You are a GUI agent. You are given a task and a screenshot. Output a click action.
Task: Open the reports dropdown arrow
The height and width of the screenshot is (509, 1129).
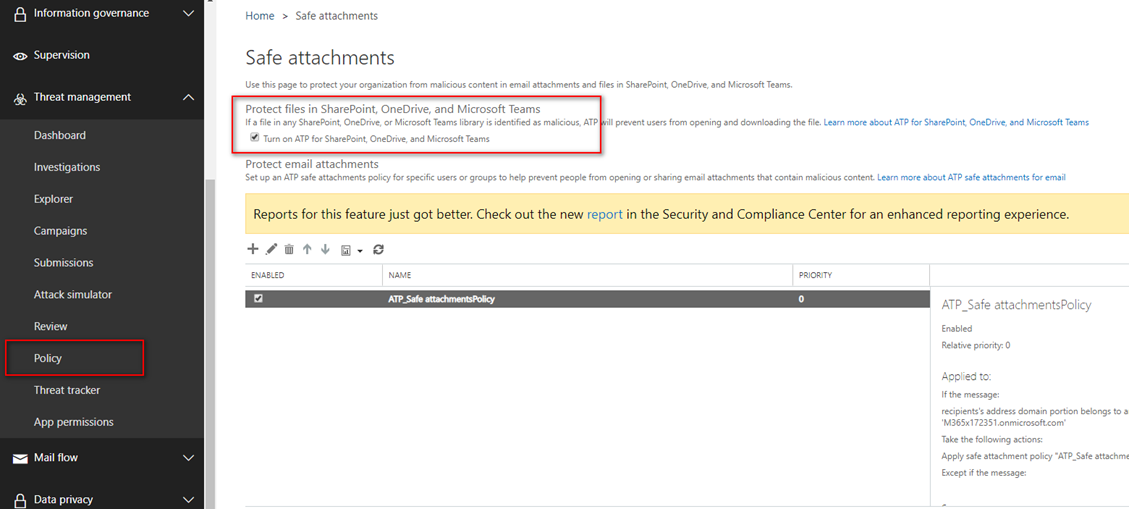(x=359, y=251)
